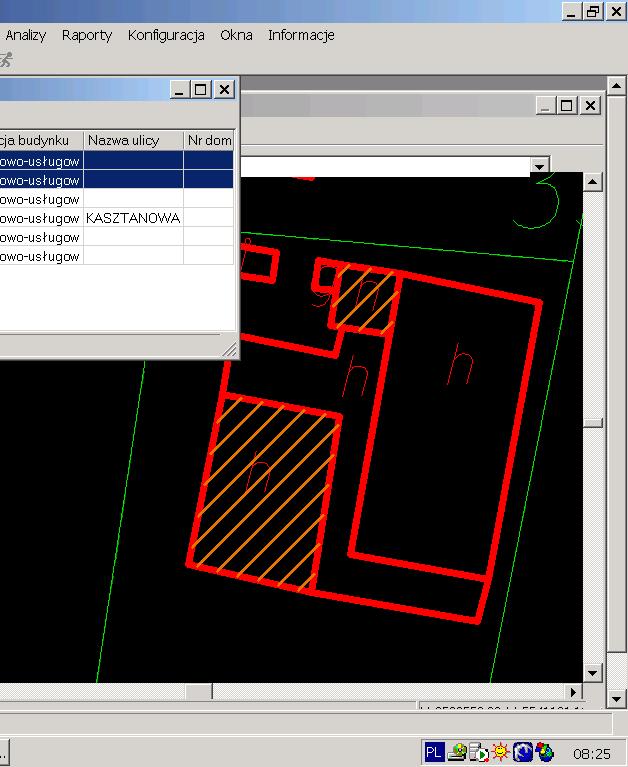This screenshot has width=628, height=767.
Task: Restore down the main application window
Action: pyautogui.click(x=593, y=11)
